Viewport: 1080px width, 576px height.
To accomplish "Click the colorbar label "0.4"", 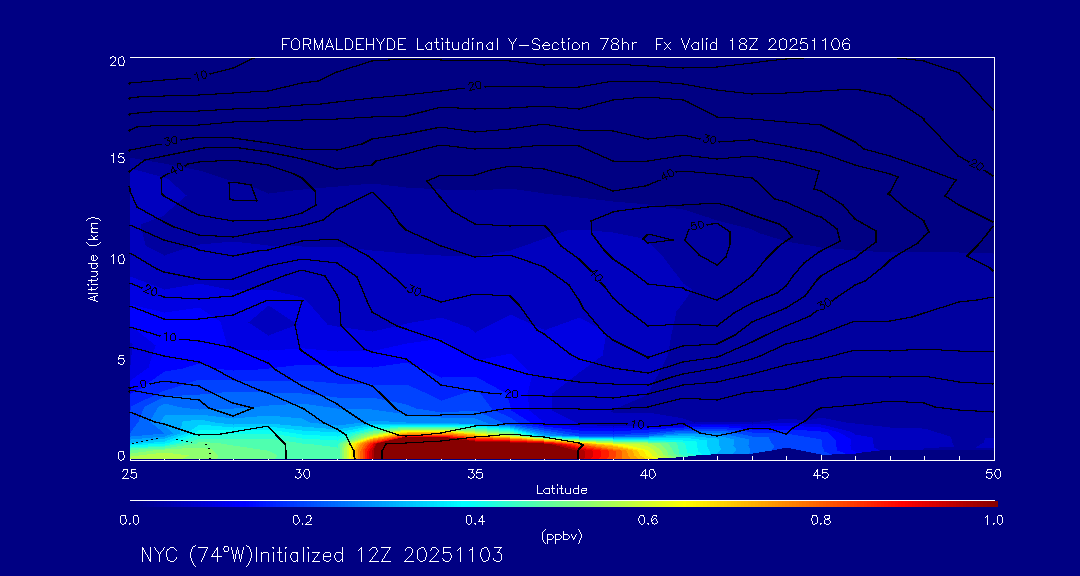I will coord(475,520).
